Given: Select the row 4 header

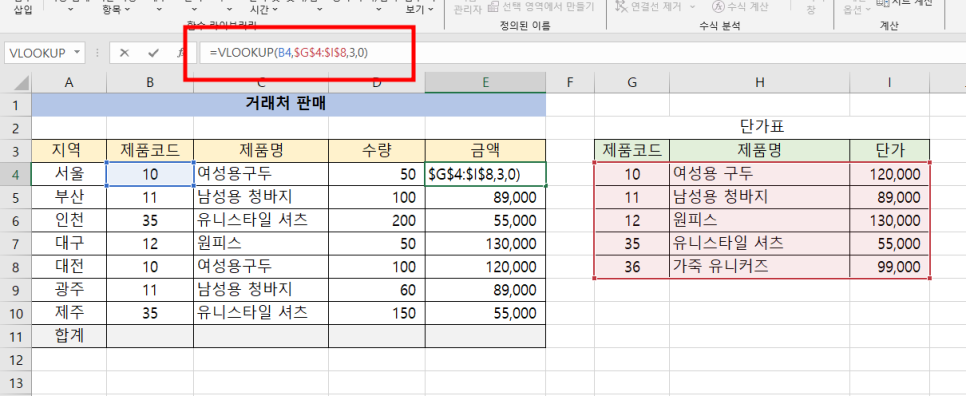Looking at the screenshot, I should point(15,174).
